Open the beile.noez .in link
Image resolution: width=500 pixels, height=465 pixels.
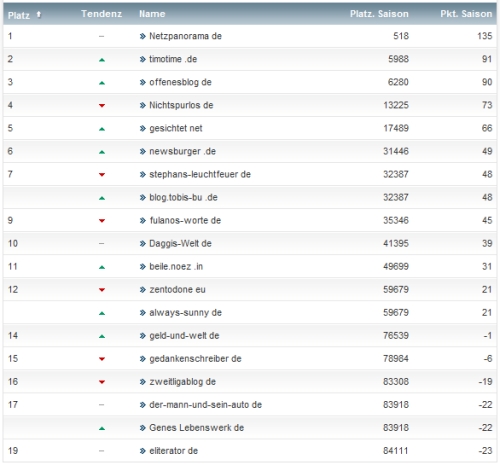176,266
